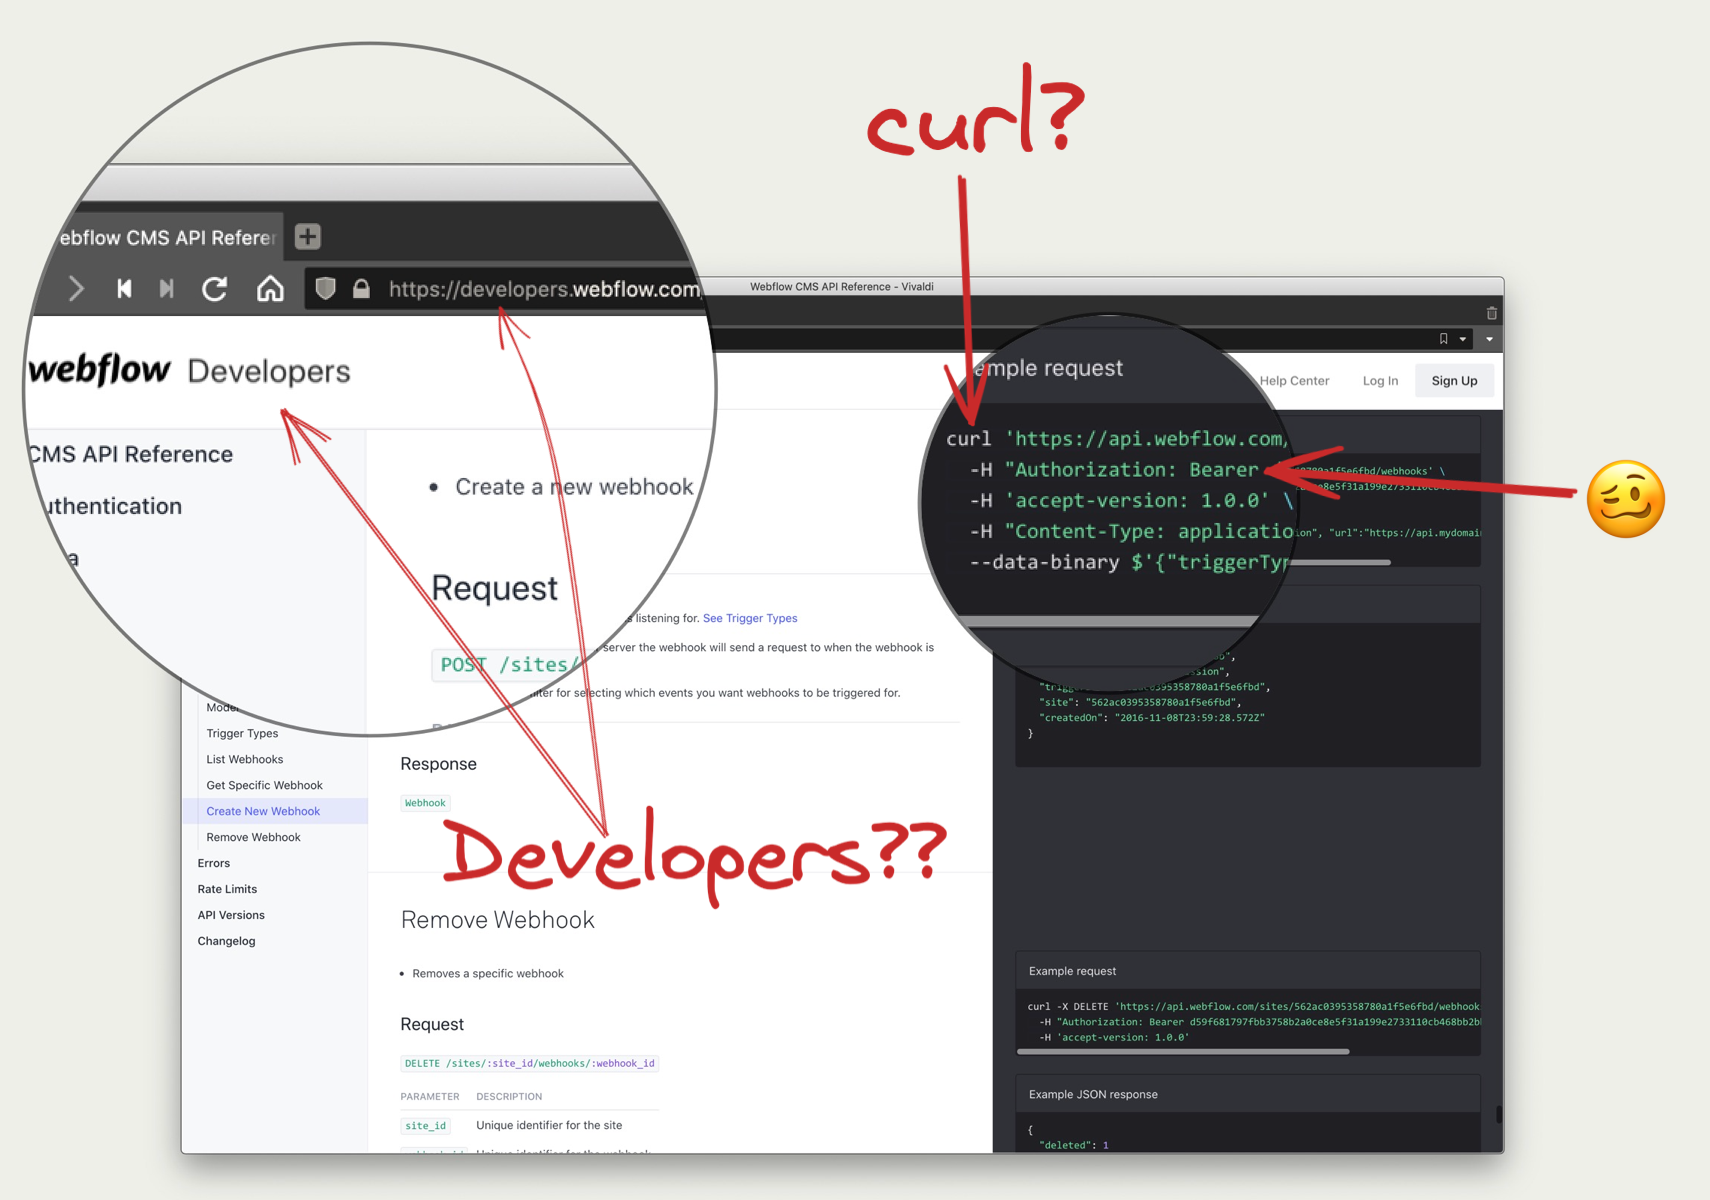Screen dimensions: 1710x1200
Task: Click the Example request header above the DELETE curl
Action: [1072, 971]
